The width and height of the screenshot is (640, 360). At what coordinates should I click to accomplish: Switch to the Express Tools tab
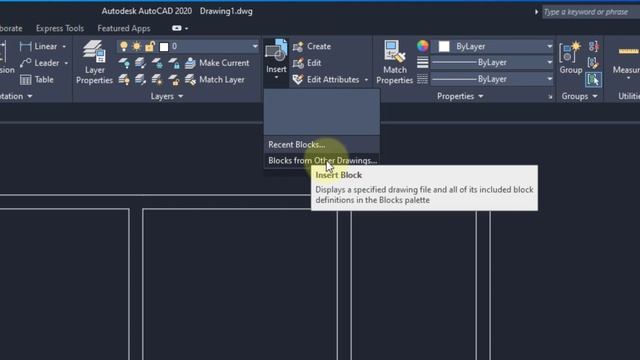60,28
